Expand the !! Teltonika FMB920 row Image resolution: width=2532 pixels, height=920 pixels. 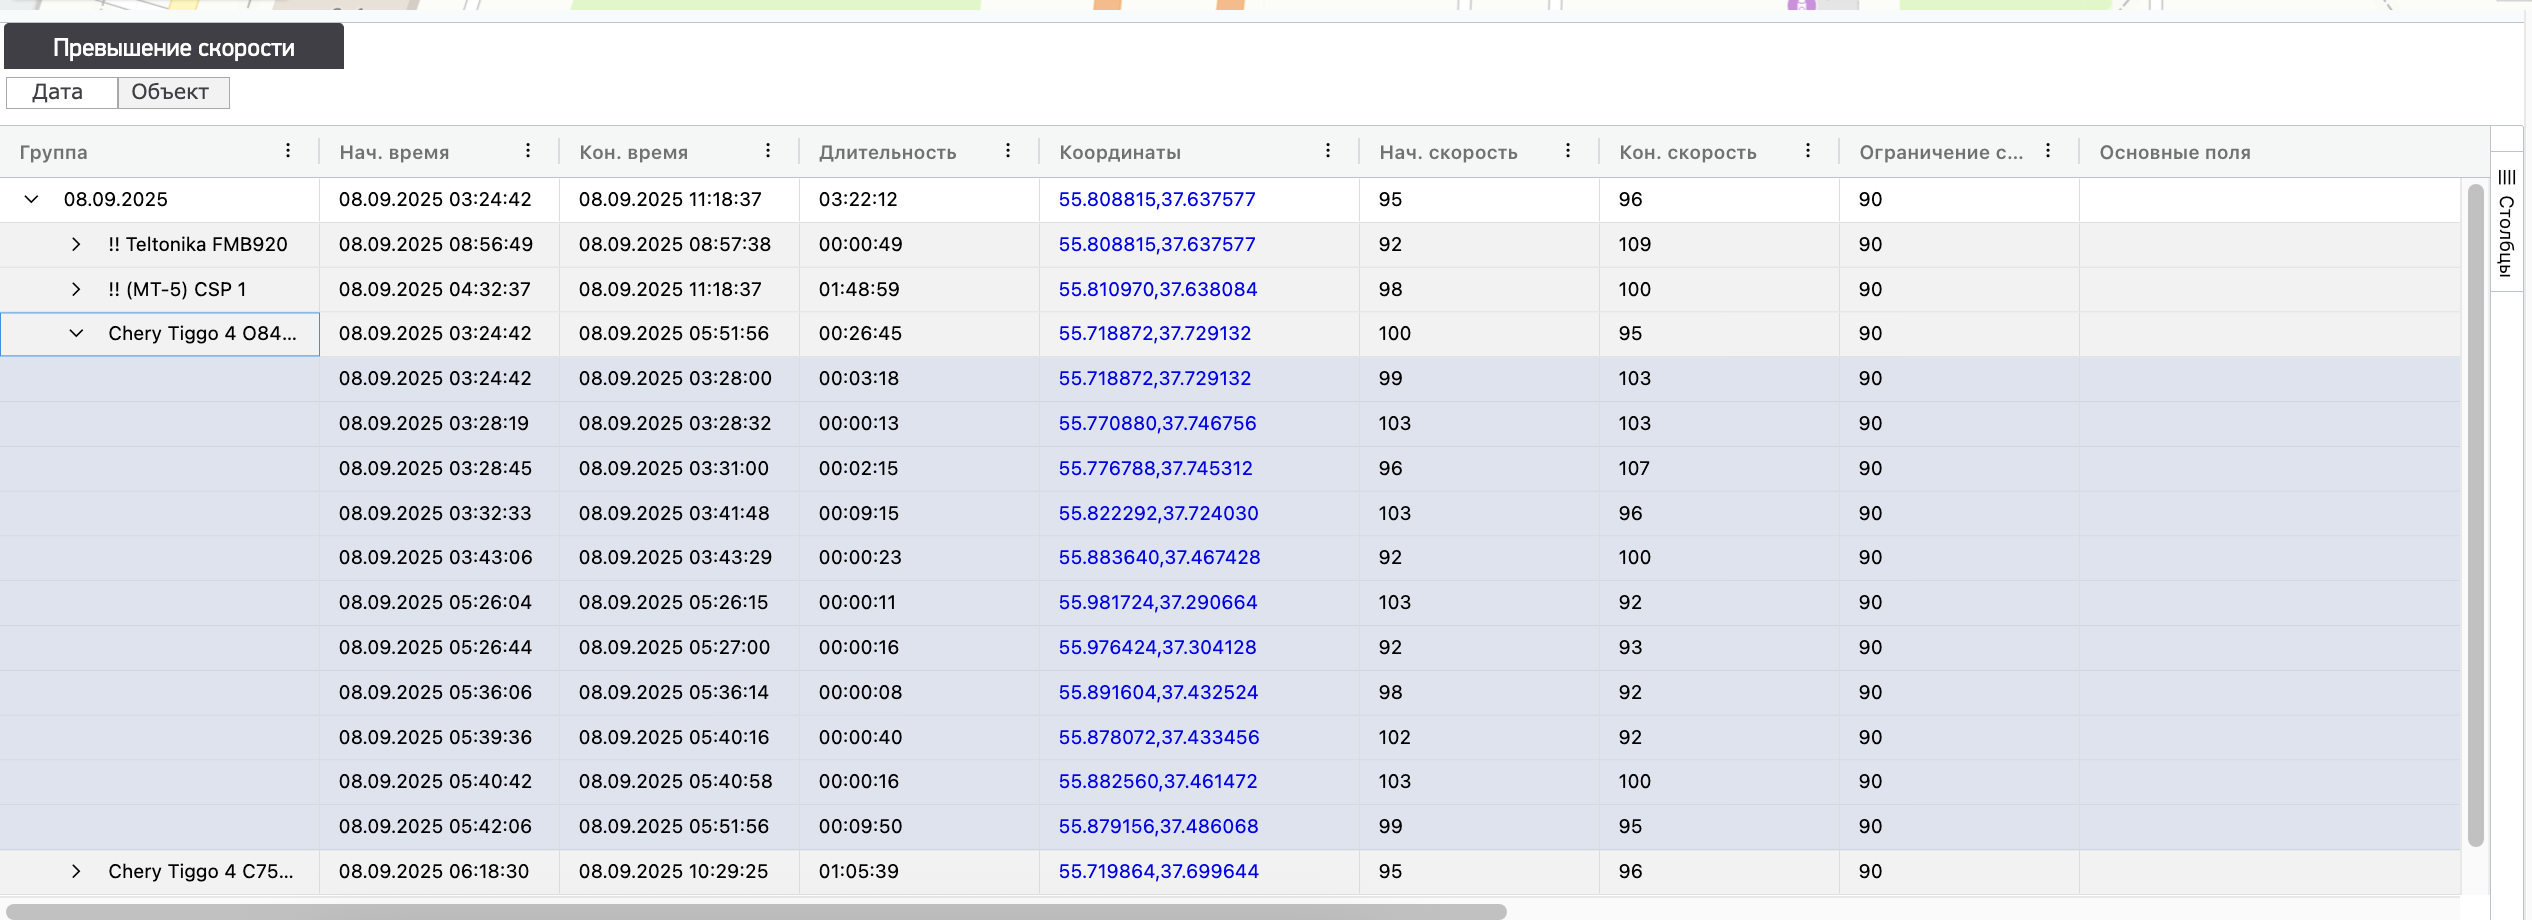tap(76, 244)
